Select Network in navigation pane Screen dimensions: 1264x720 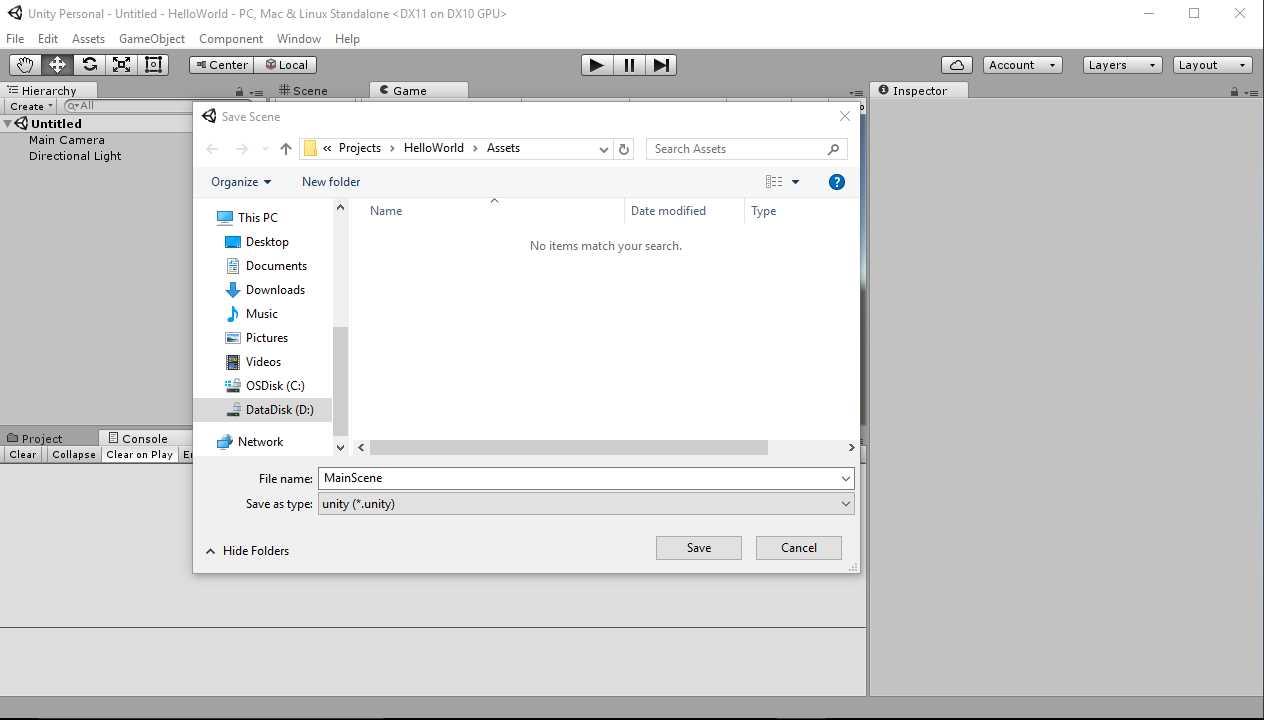(x=260, y=442)
